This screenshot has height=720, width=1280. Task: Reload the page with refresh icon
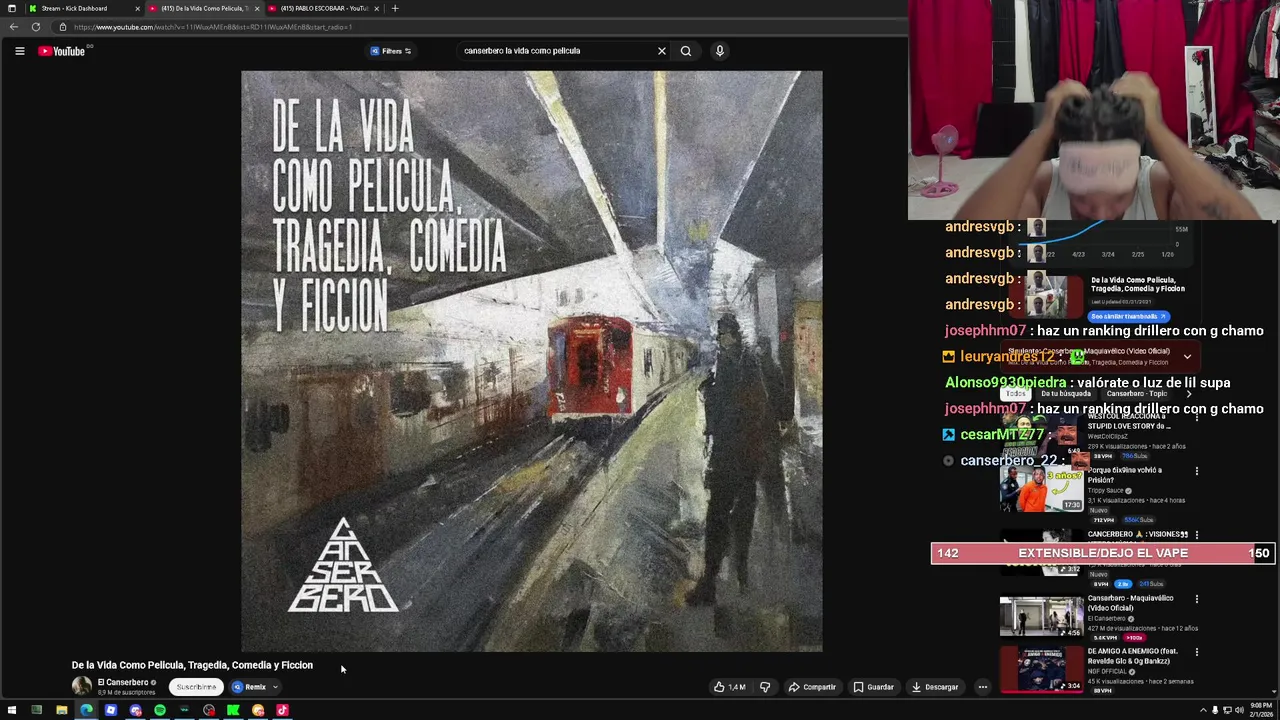tap(35, 27)
